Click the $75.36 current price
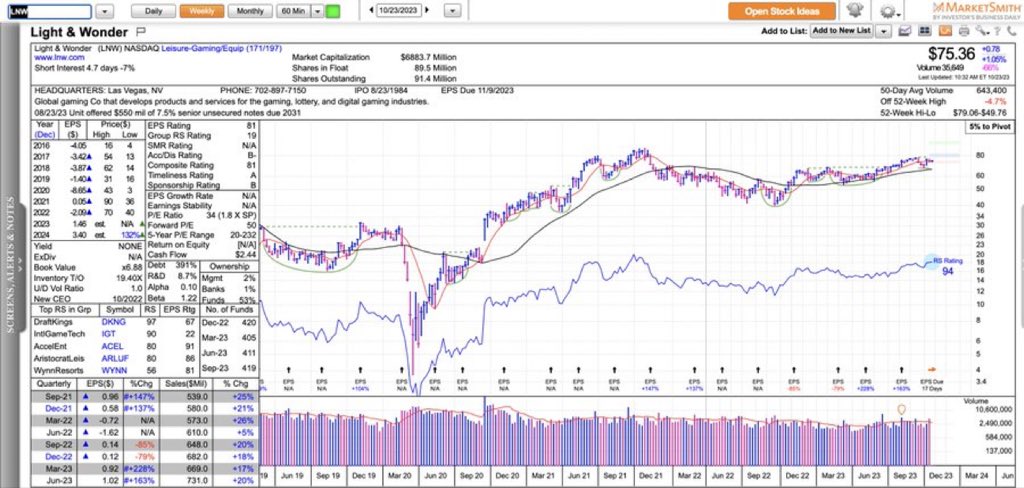1024x488 pixels. click(951, 54)
